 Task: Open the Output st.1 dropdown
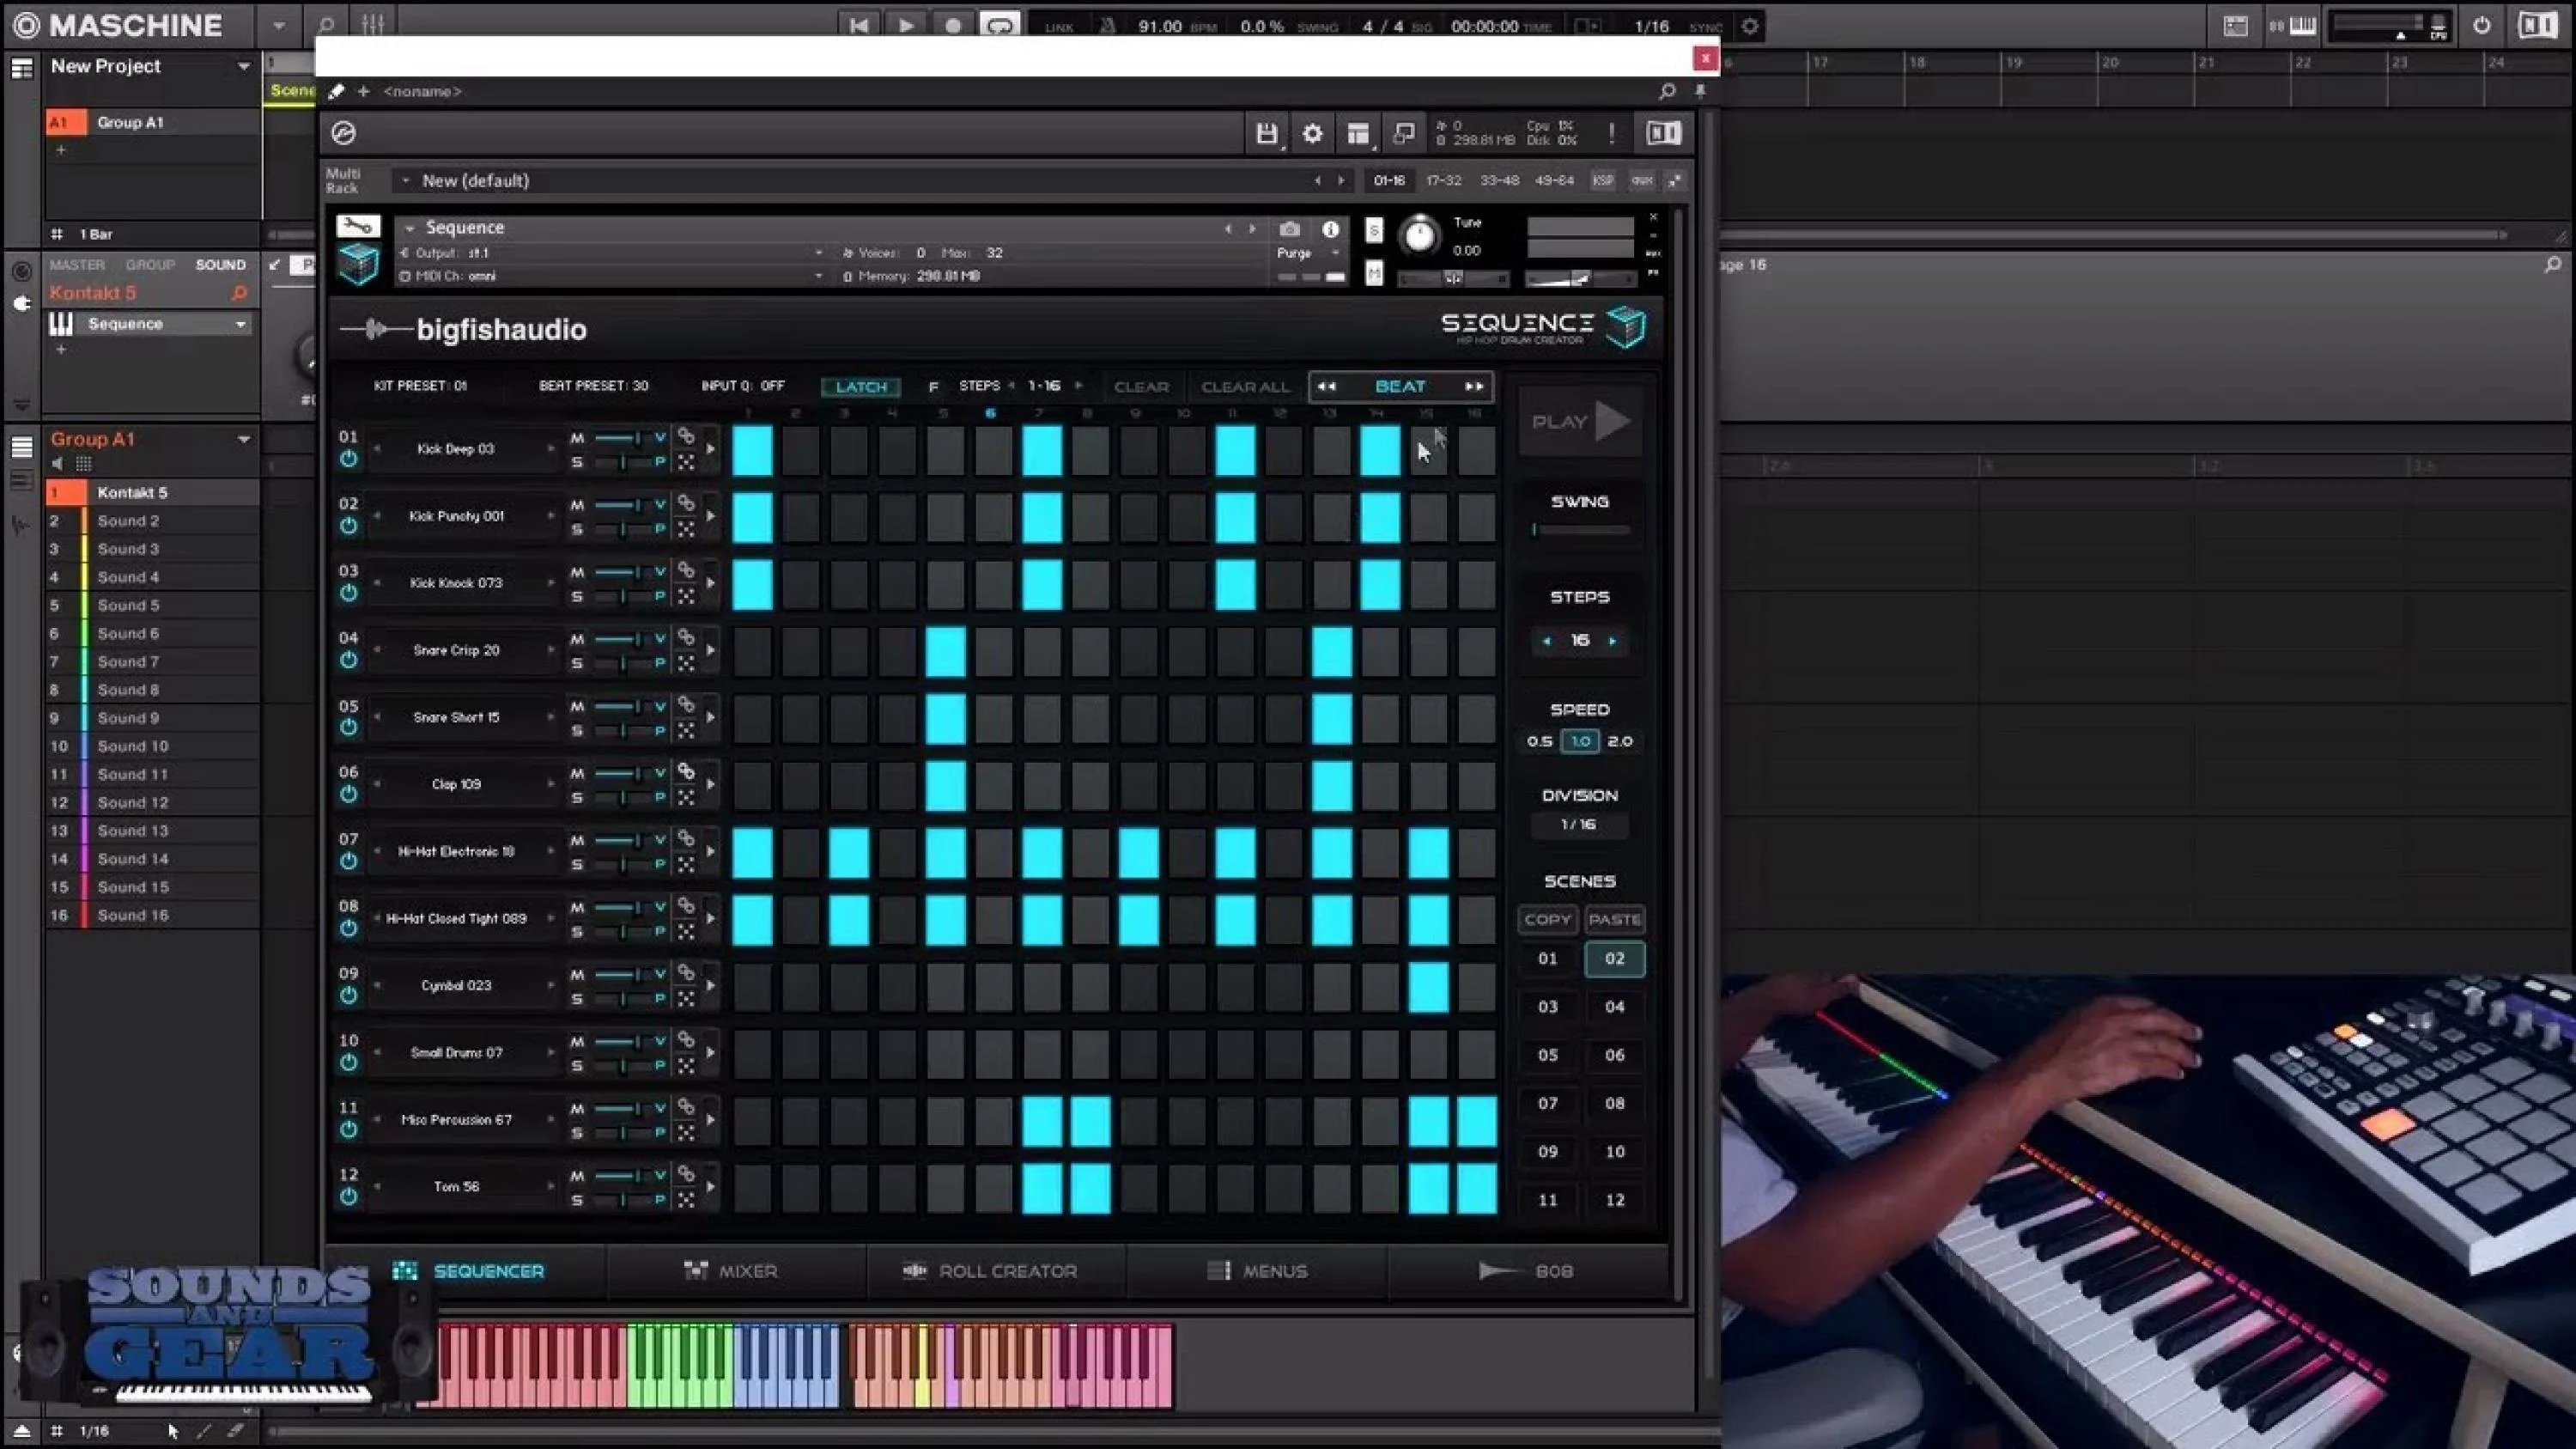(610, 253)
